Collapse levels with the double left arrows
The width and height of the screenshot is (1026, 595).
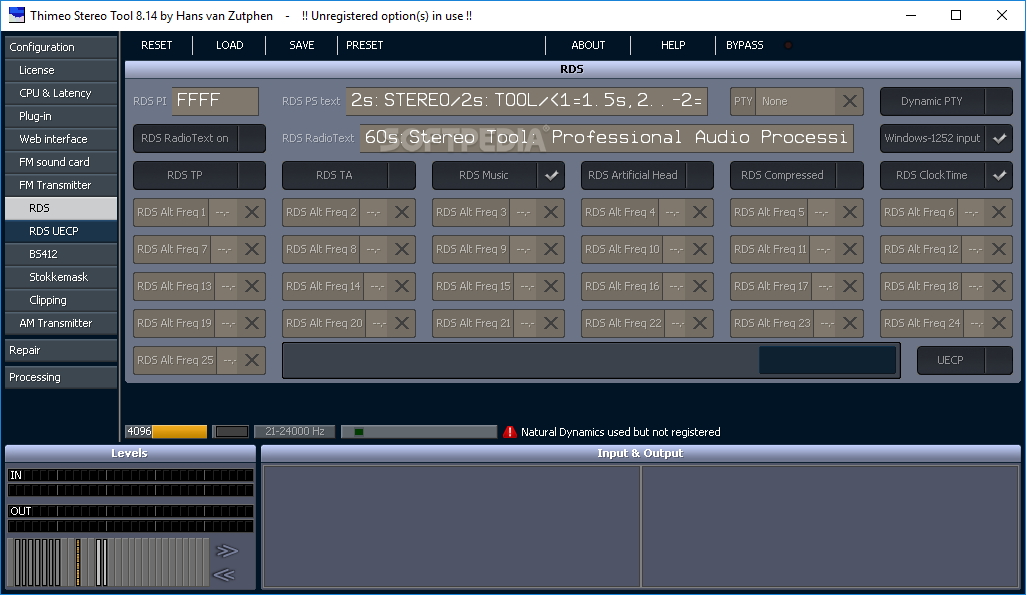click(224, 575)
